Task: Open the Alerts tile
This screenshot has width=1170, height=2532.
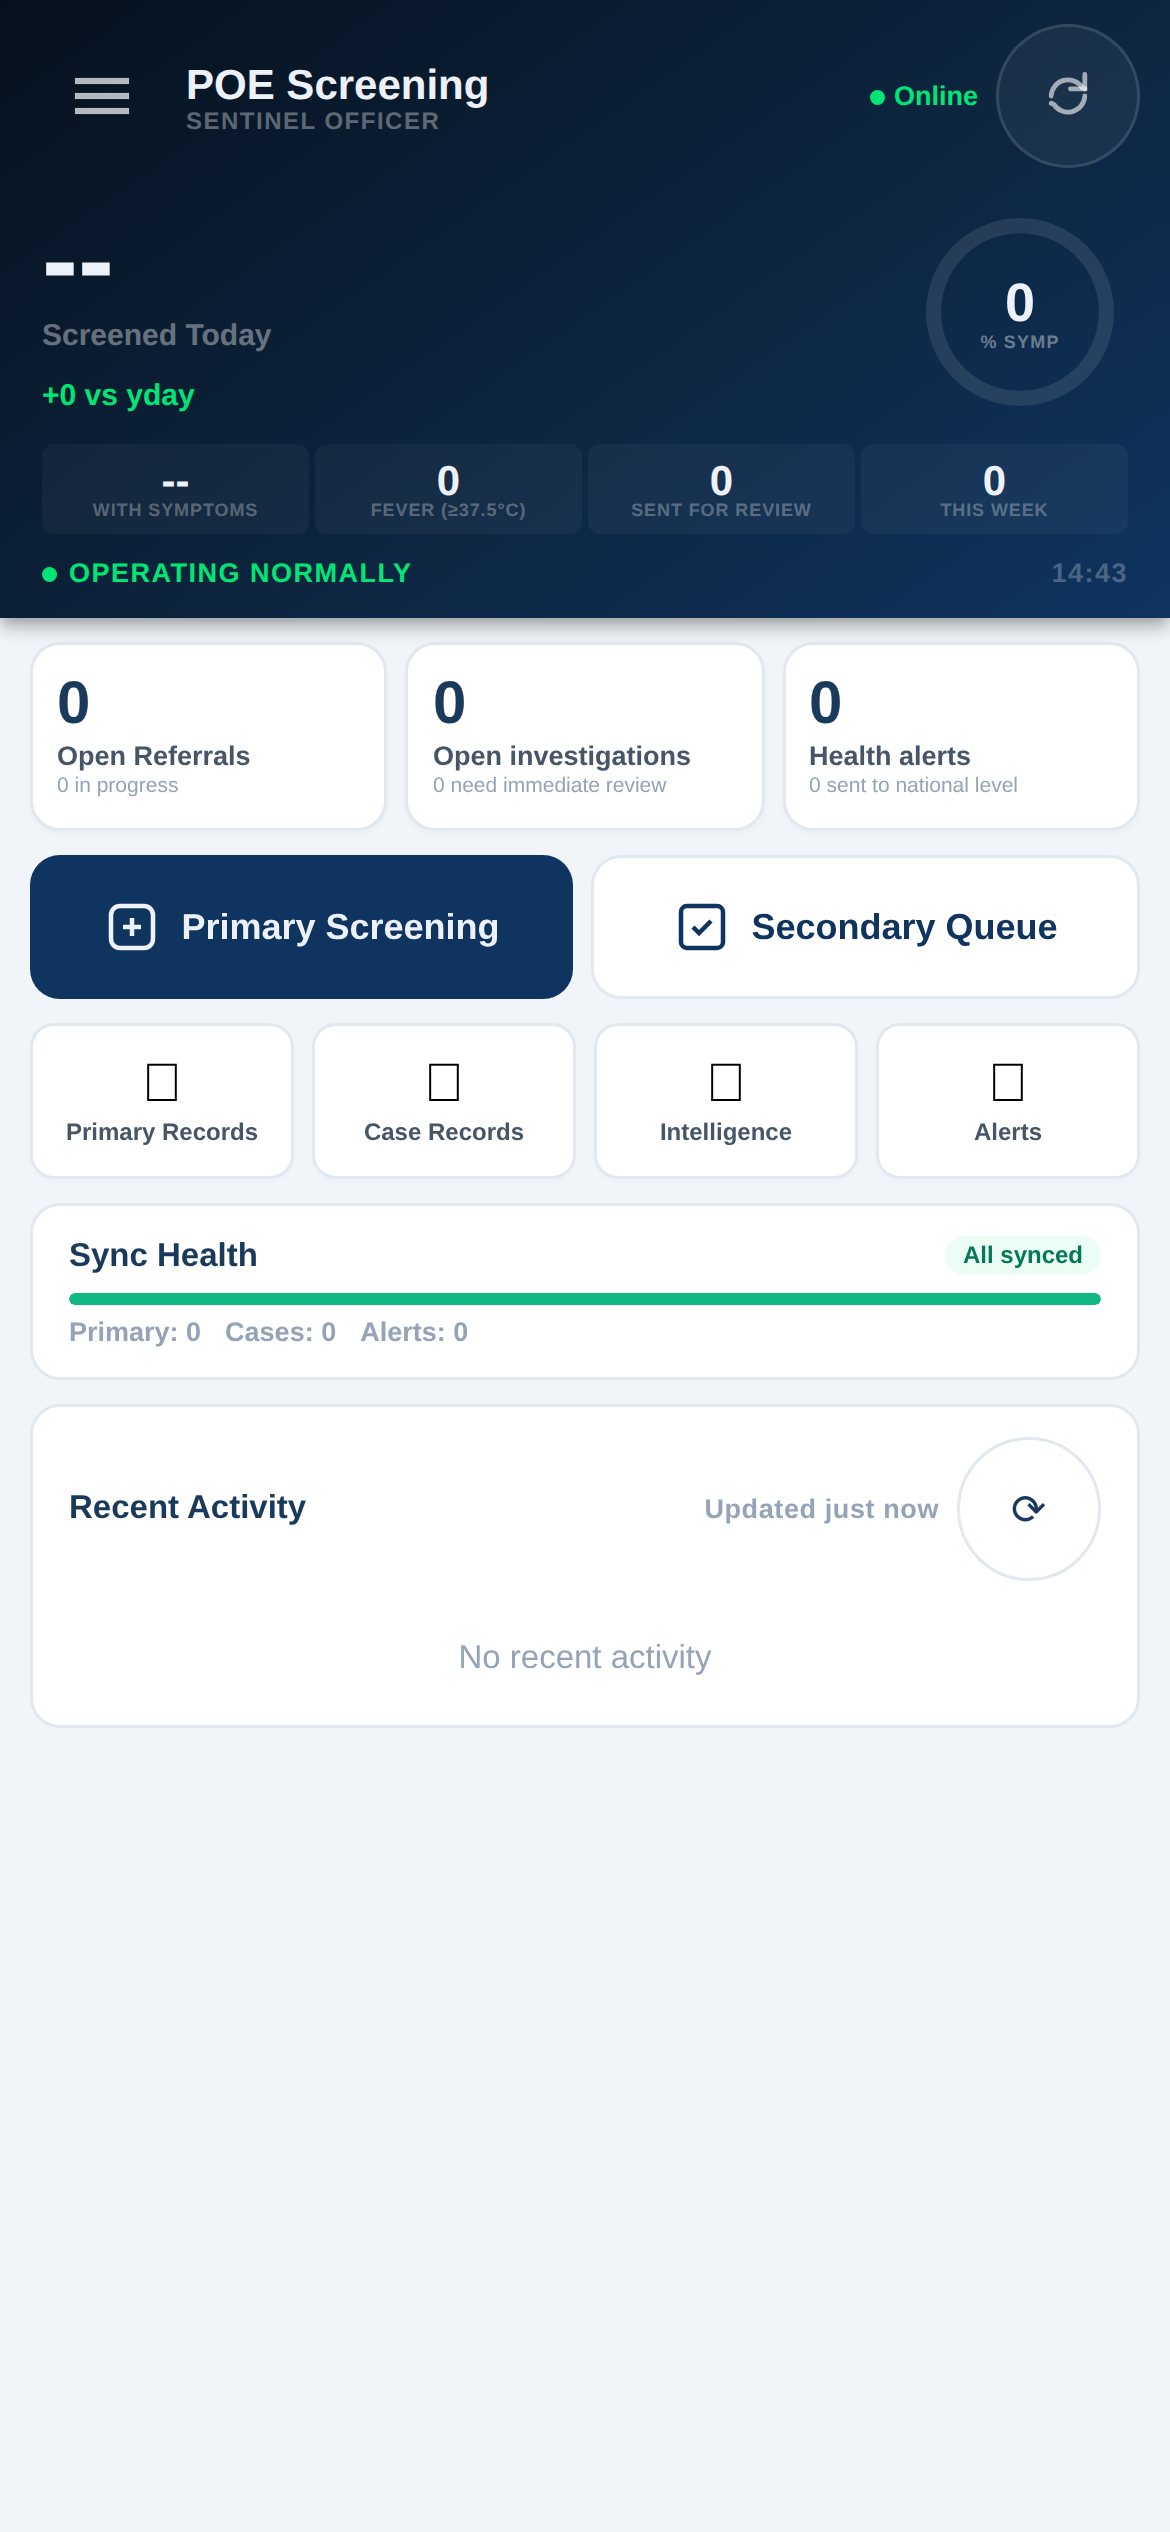Action: pyautogui.click(x=1008, y=1101)
